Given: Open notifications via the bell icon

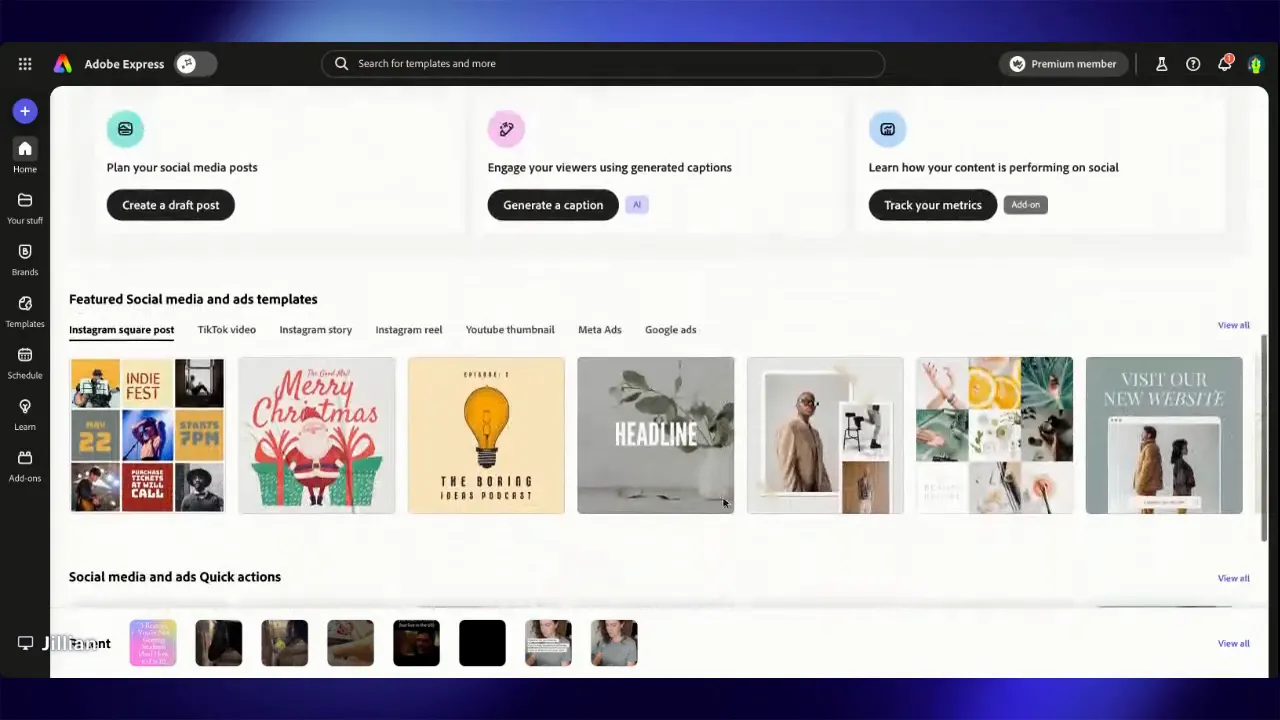Looking at the screenshot, I should click(x=1225, y=63).
